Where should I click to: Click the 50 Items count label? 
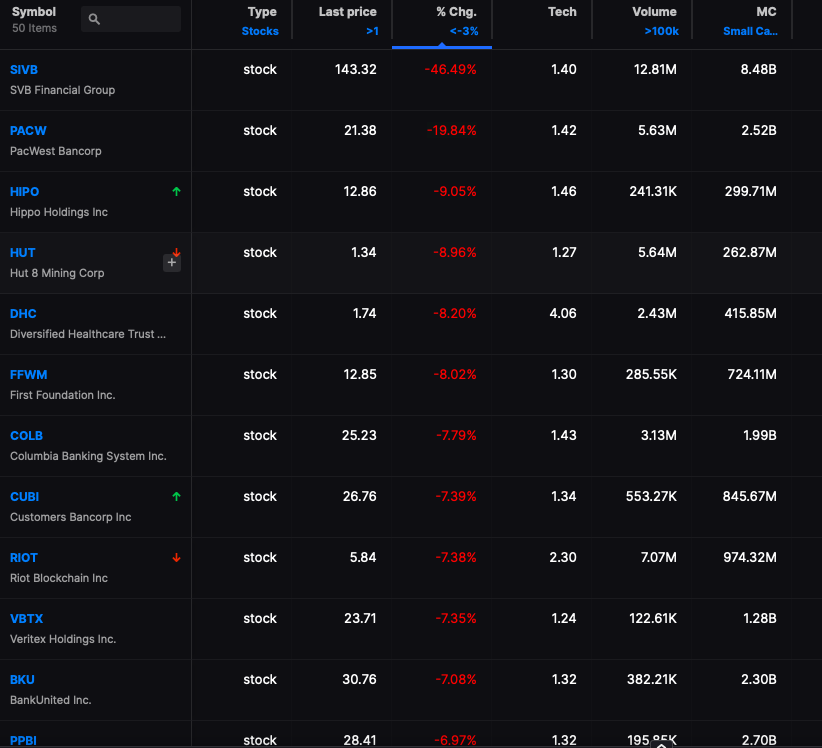click(34, 28)
